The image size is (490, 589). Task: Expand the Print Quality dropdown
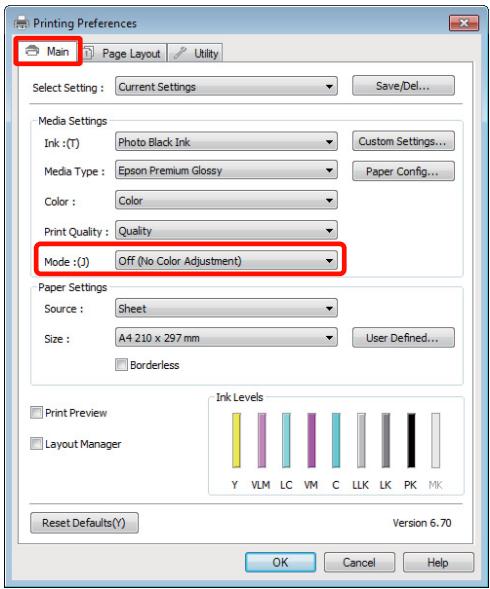226,230
